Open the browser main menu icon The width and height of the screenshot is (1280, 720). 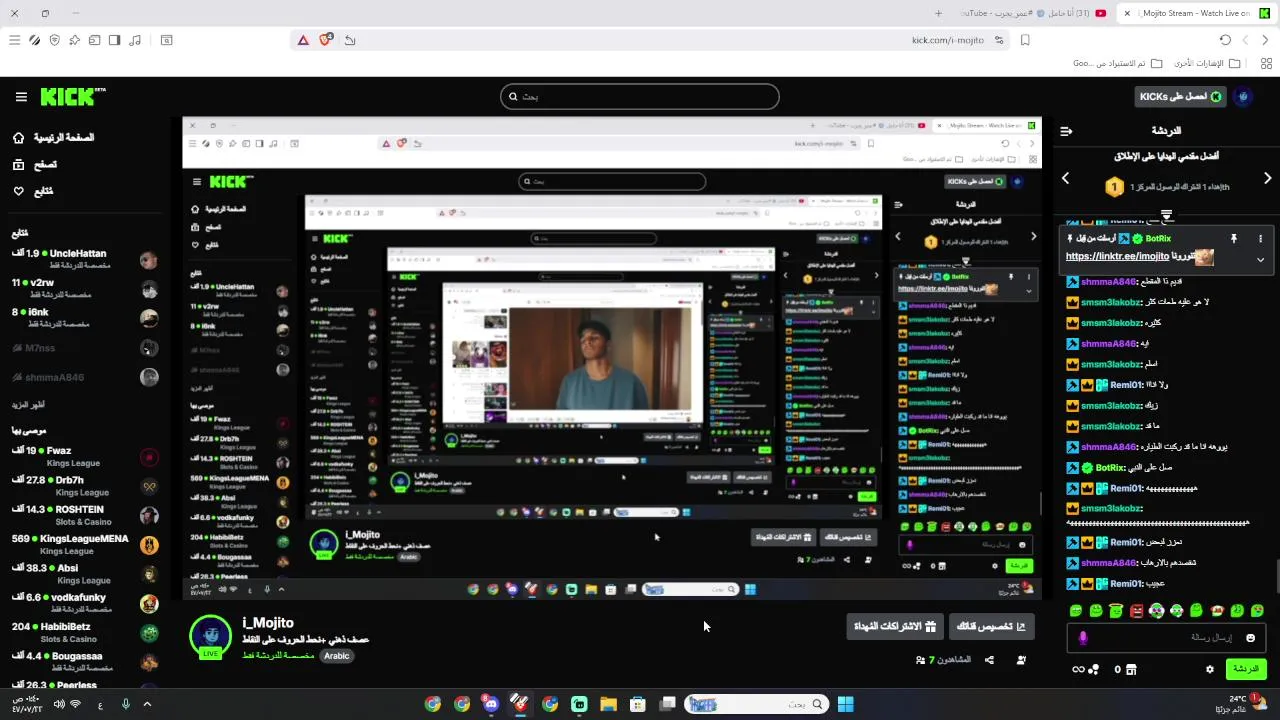click(14, 40)
